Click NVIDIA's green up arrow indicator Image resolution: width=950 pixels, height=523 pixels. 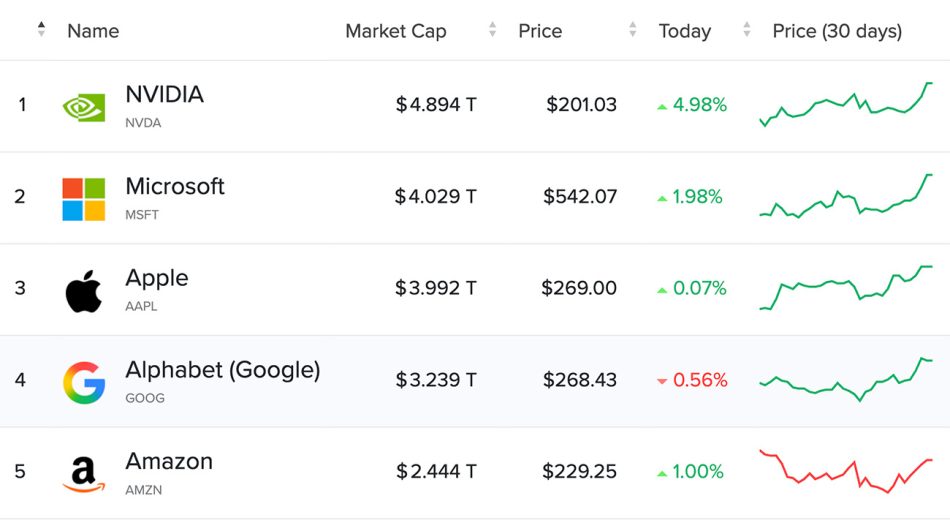(662, 106)
